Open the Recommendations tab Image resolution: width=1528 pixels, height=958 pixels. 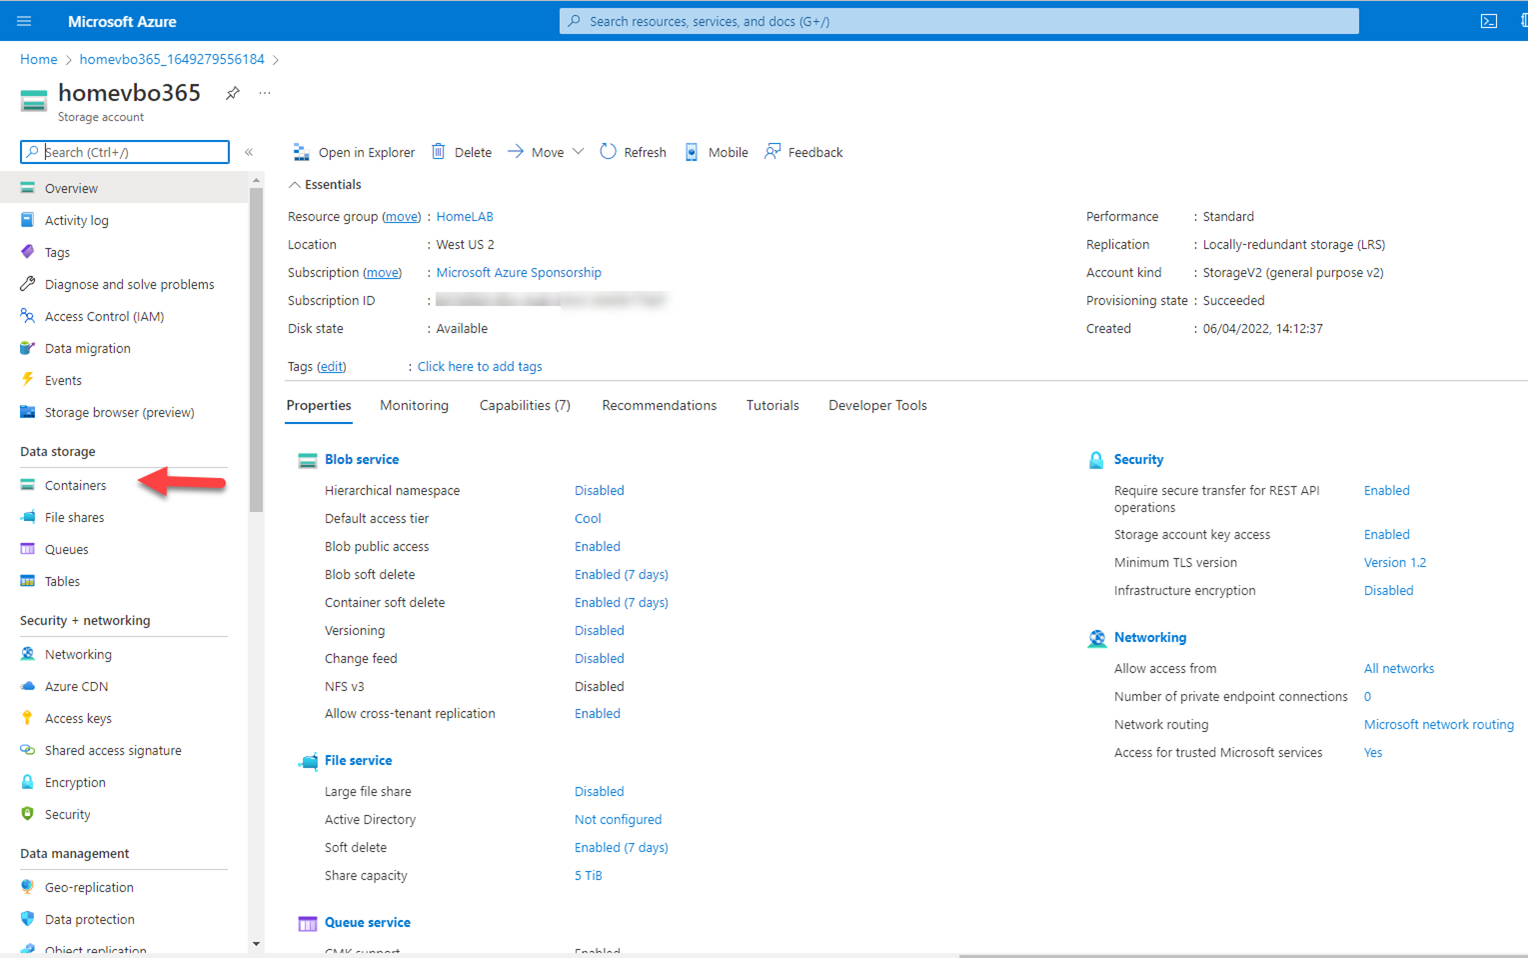tap(659, 405)
